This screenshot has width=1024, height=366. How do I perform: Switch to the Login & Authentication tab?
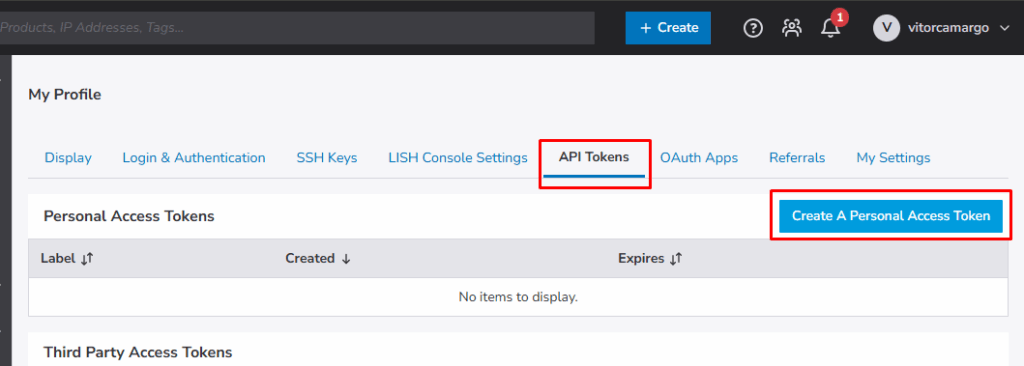pos(194,158)
